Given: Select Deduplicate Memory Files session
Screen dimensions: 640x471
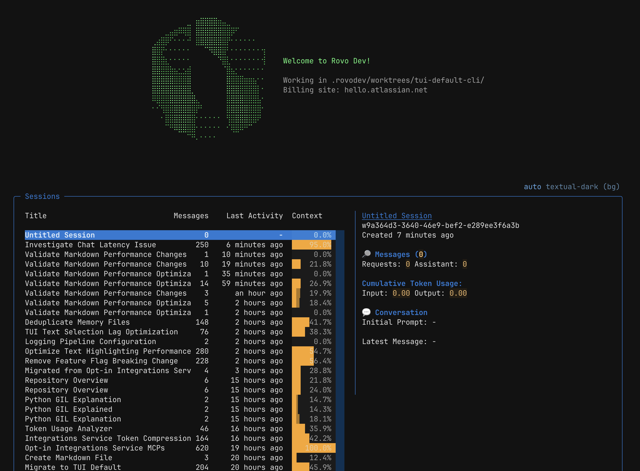Looking at the screenshot, I should coord(180,322).
